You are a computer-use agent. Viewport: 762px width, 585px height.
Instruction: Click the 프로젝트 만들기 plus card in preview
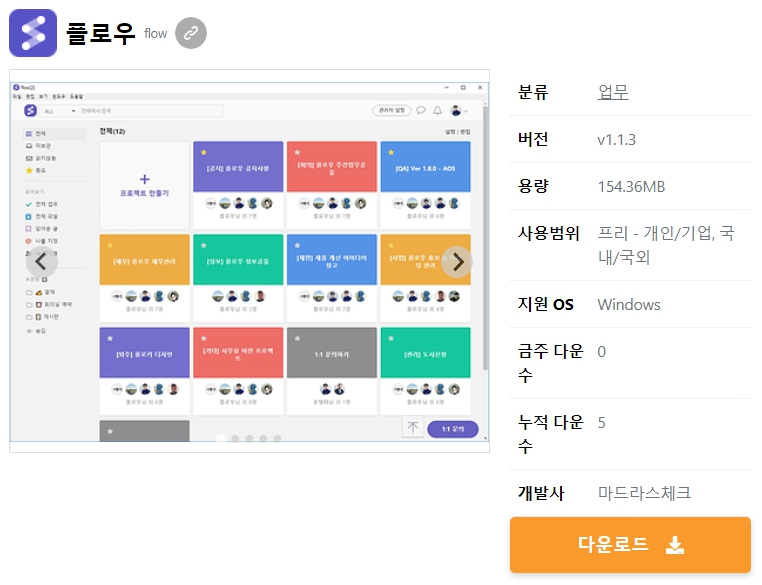pos(144,185)
